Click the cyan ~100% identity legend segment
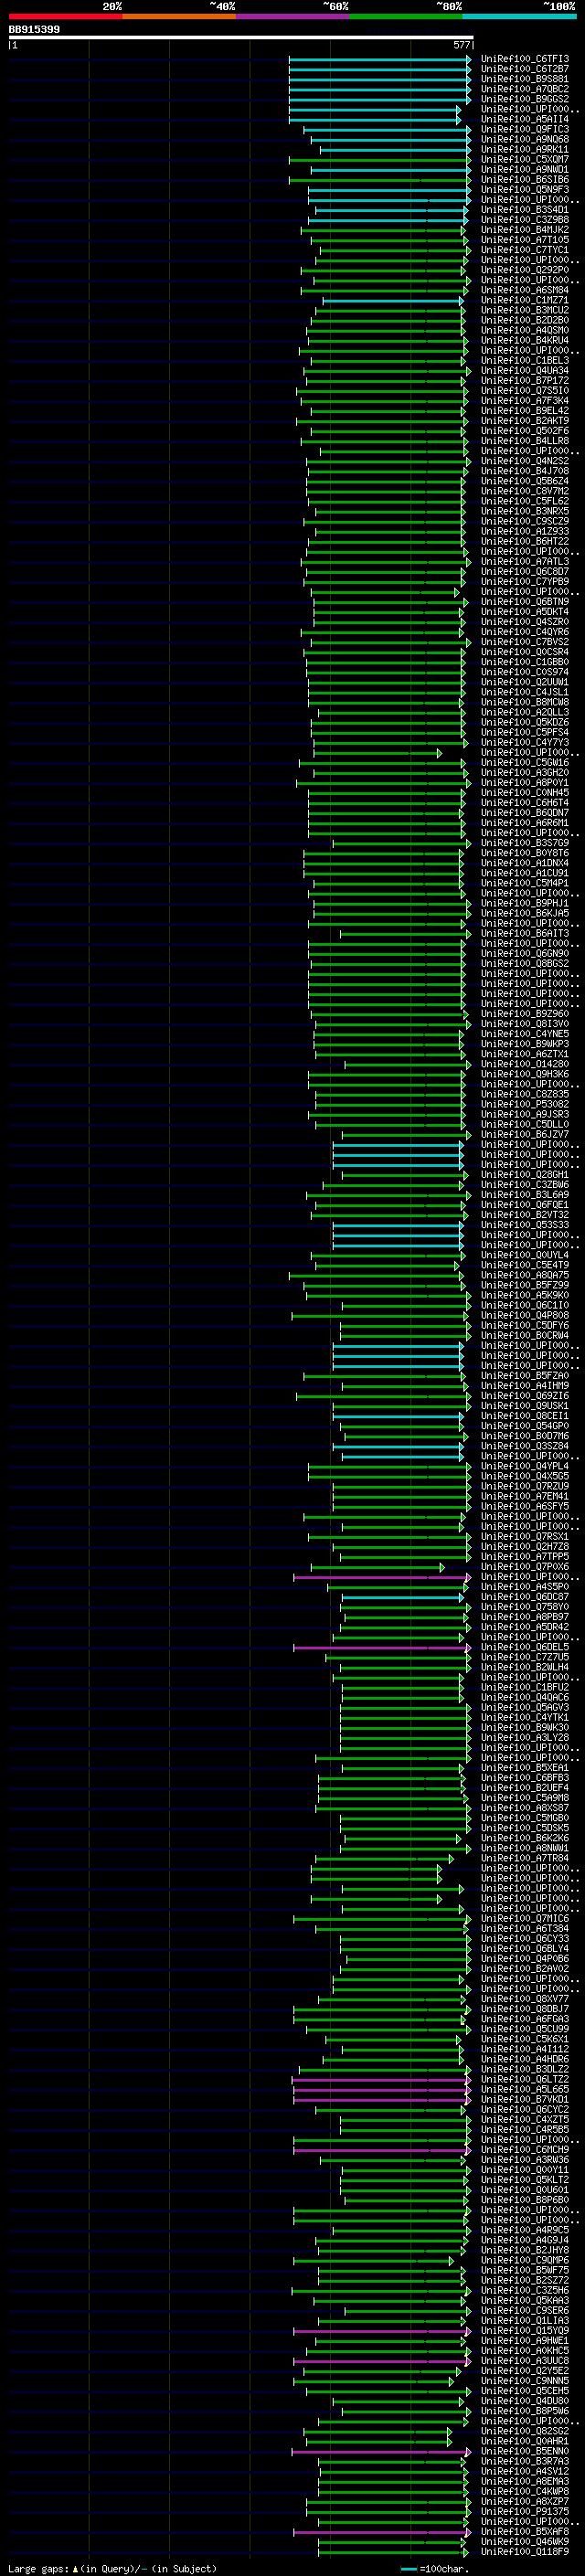 tap(519, 16)
